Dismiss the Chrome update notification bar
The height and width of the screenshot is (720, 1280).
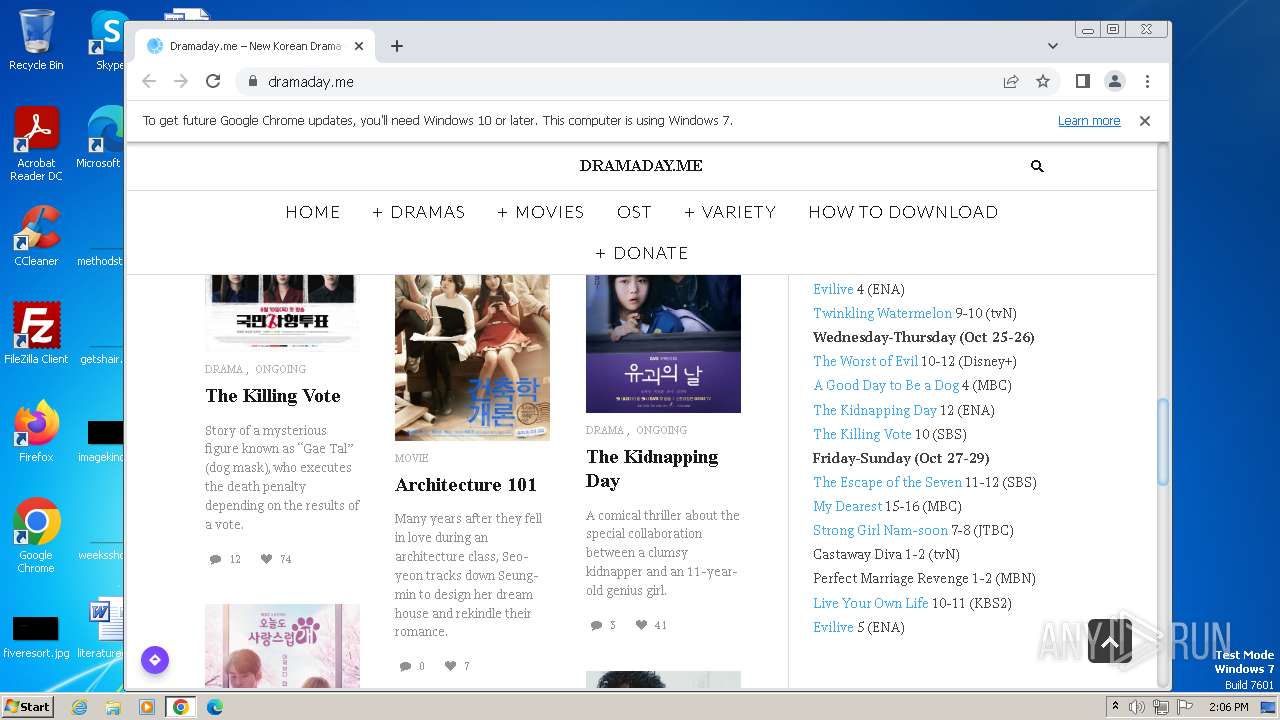(1145, 121)
